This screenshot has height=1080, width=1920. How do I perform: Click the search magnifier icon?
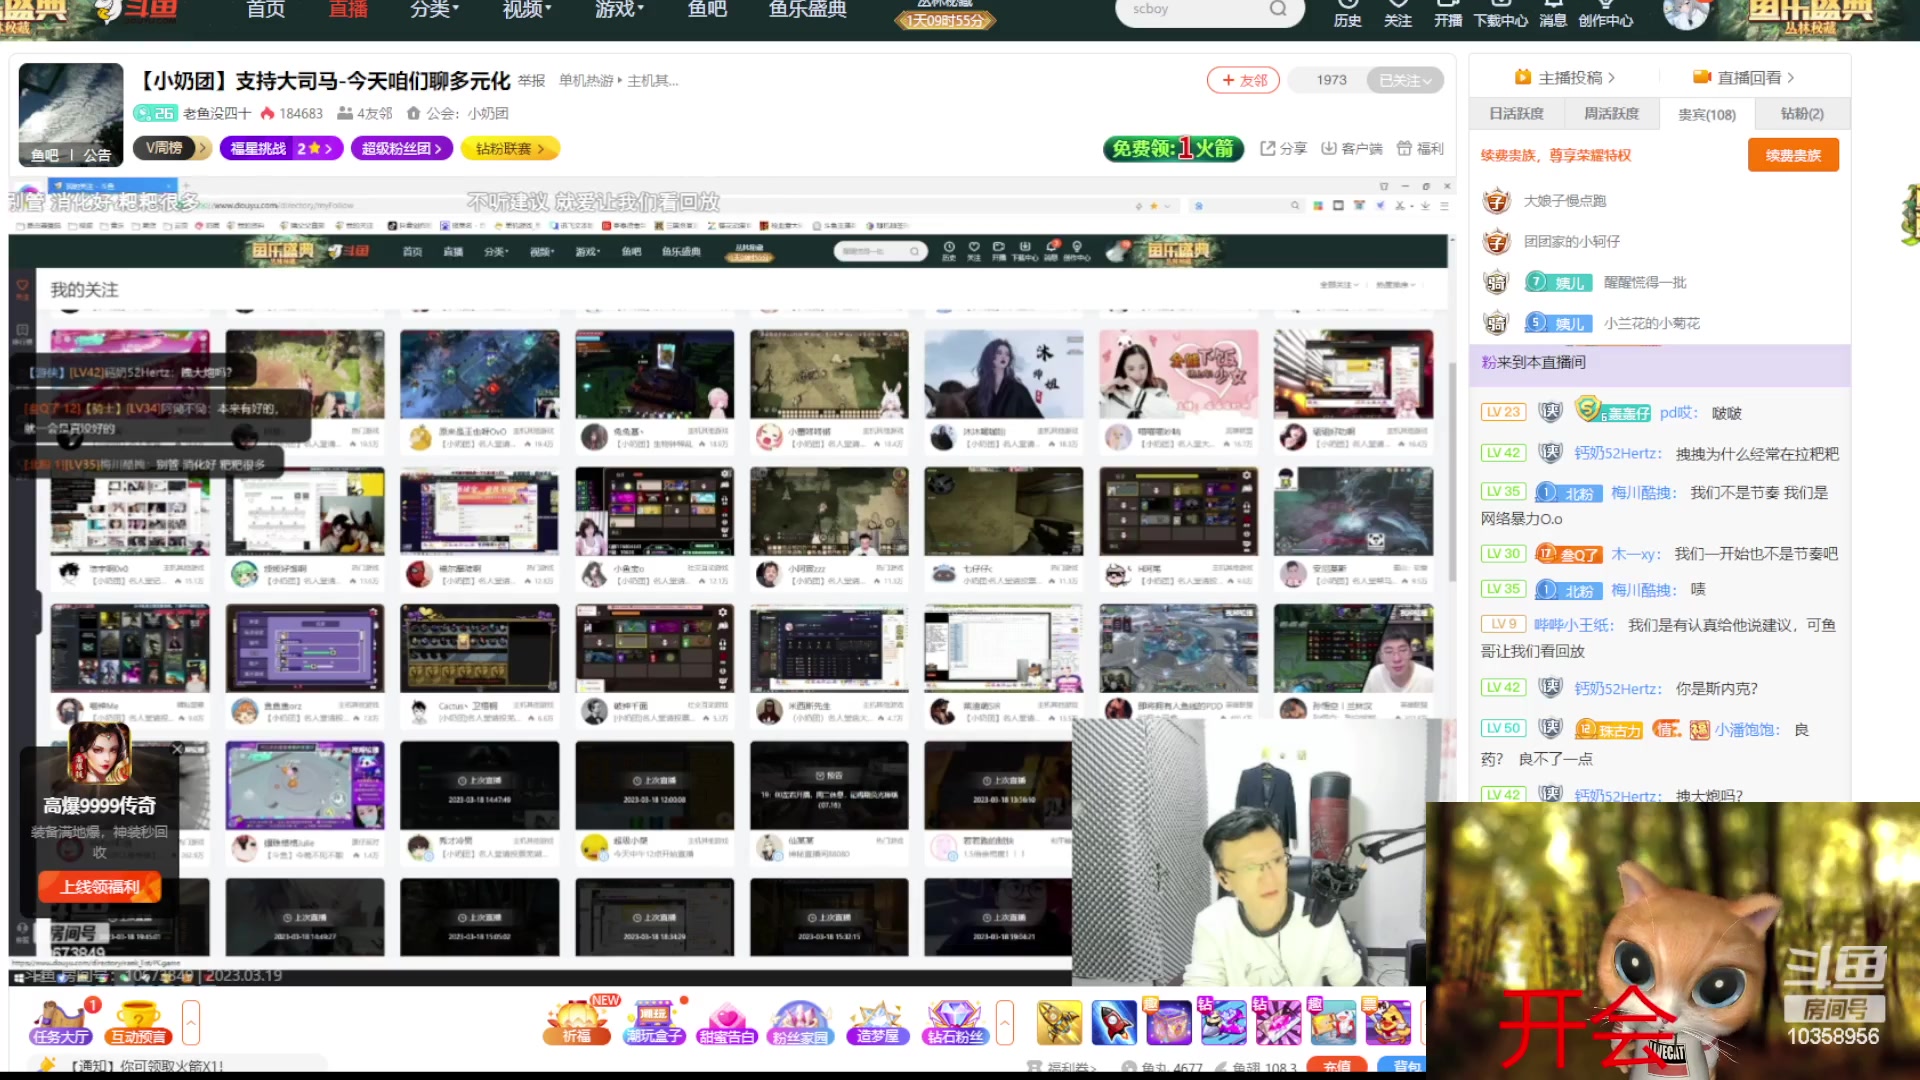click(x=1278, y=9)
